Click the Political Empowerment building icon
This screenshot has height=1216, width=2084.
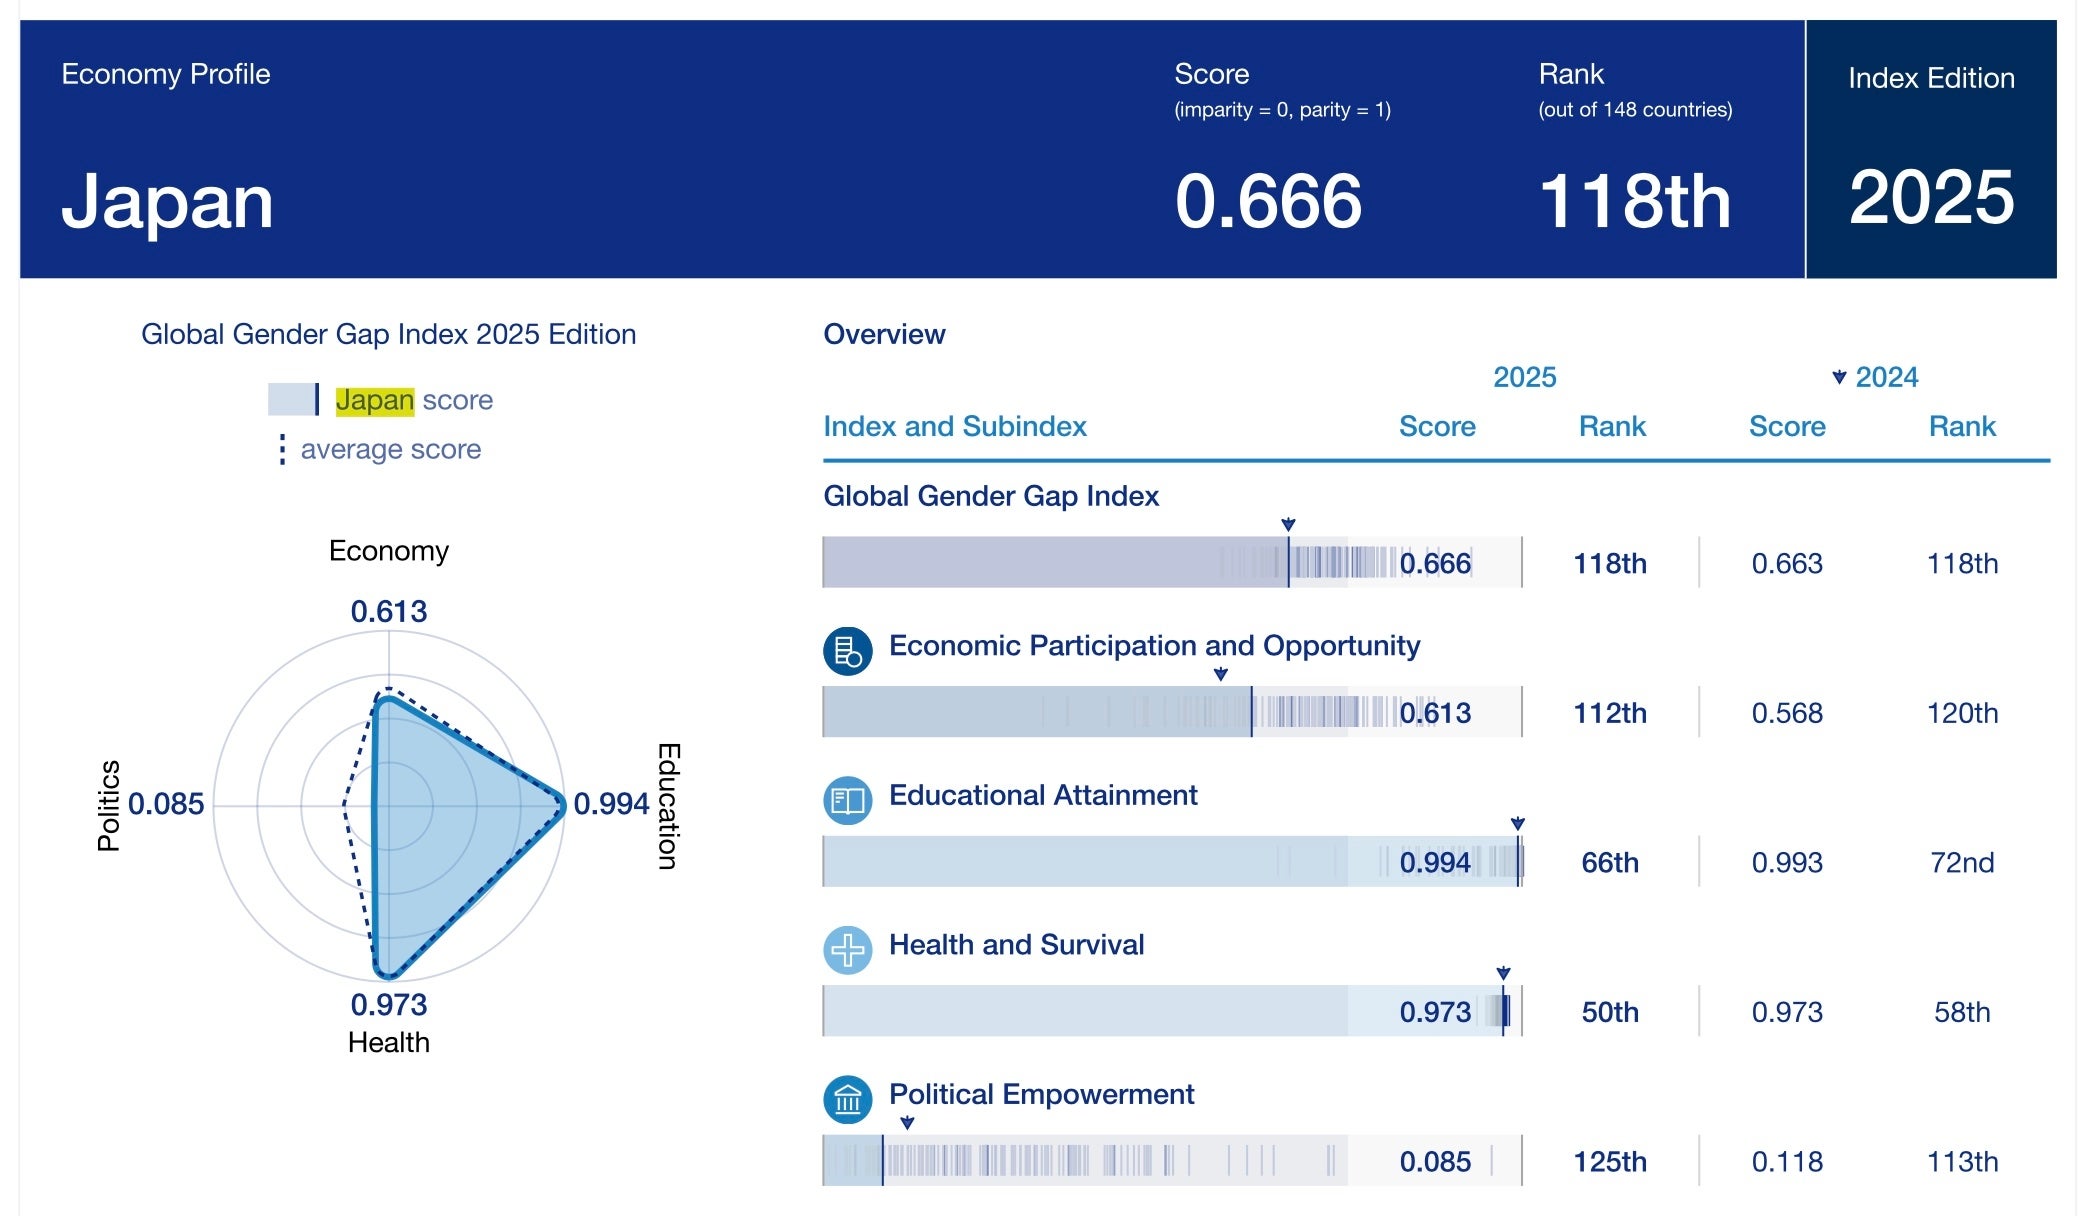(x=847, y=1100)
